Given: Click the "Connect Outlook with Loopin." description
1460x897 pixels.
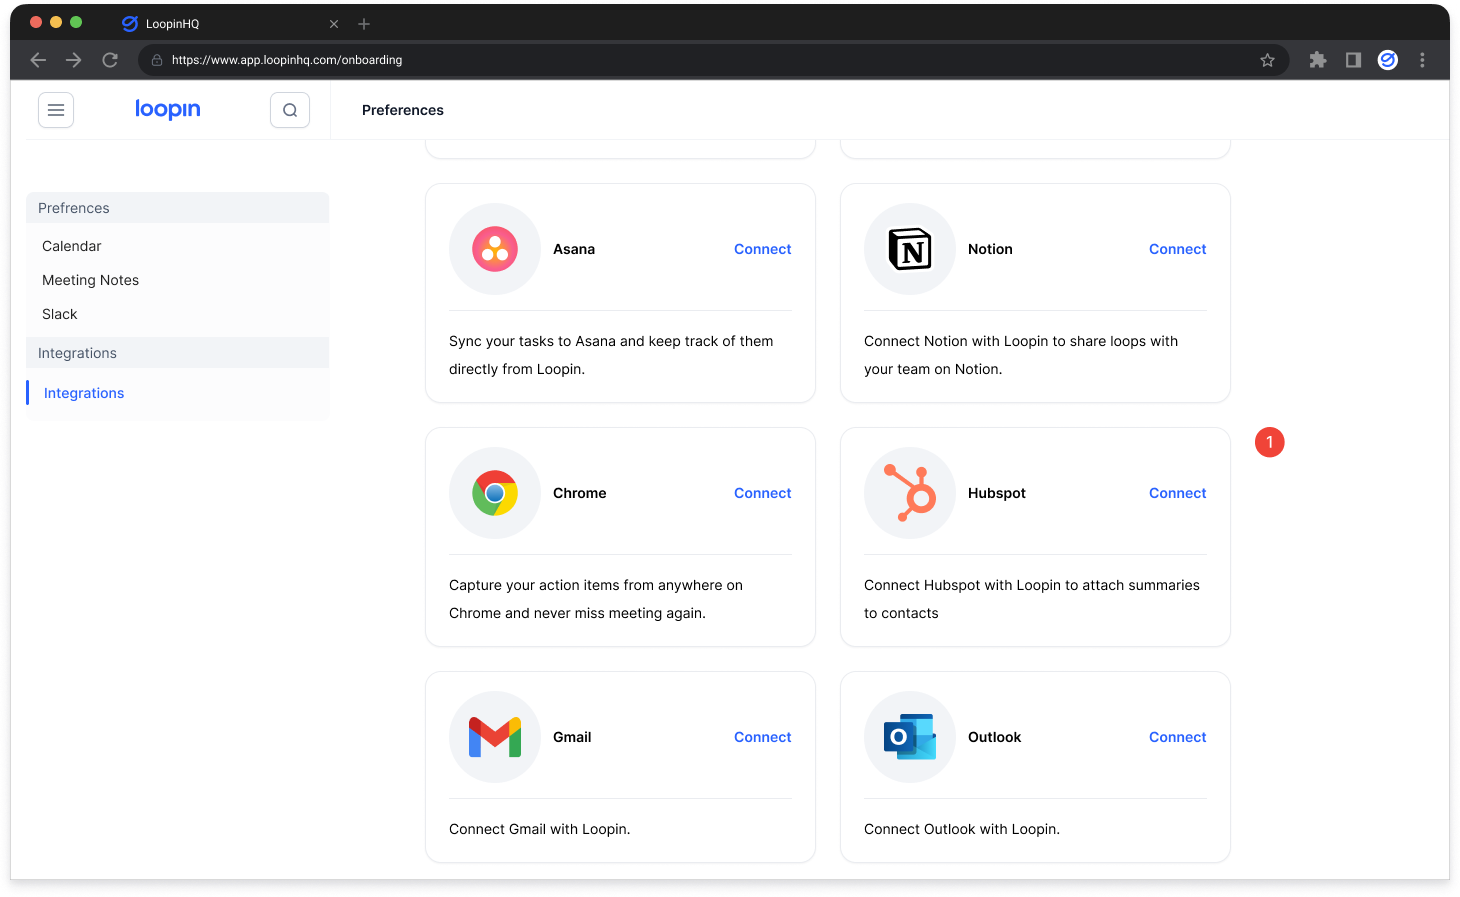Looking at the screenshot, I should pyautogui.click(x=962, y=829).
